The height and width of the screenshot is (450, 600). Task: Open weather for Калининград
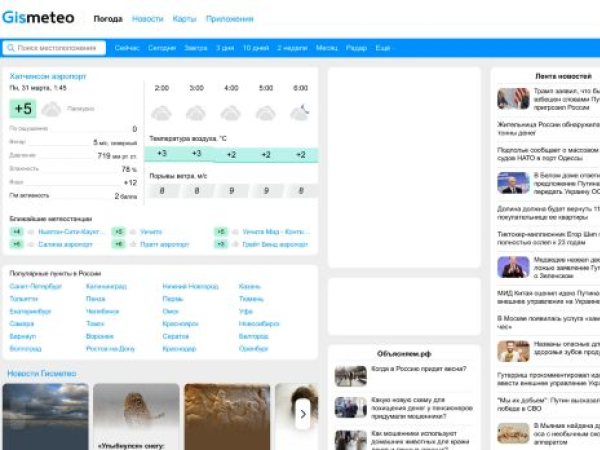tap(106, 286)
